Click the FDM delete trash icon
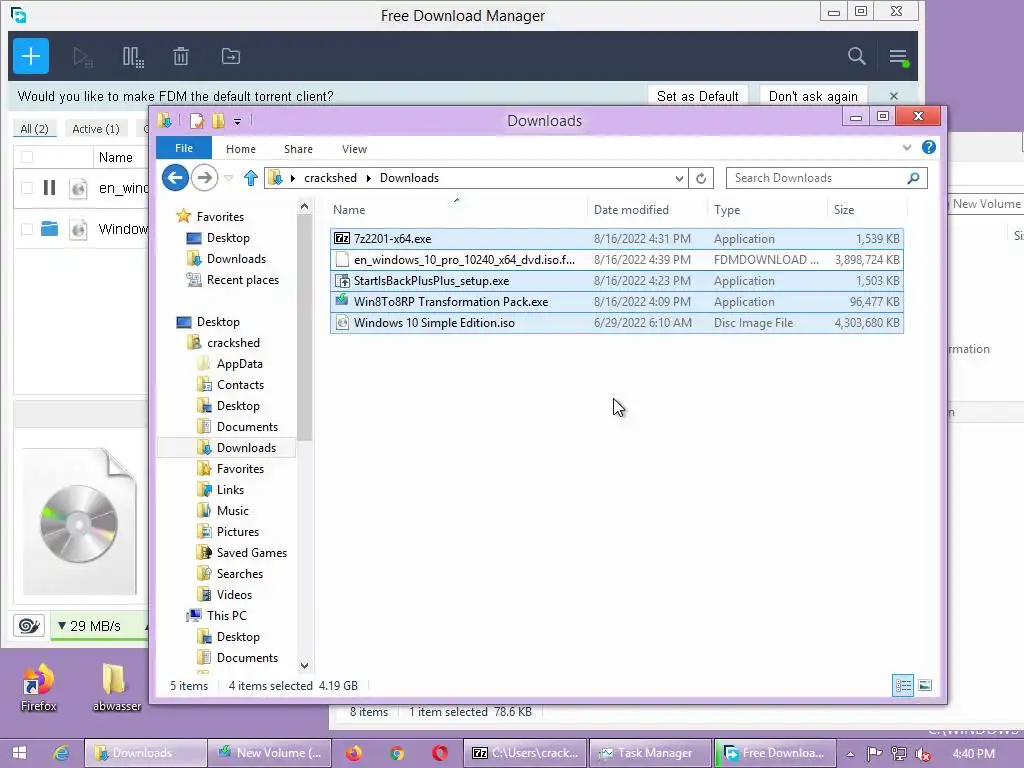Image resolution: width=1024 pixels, height=768 pixels. click(181, 57)
